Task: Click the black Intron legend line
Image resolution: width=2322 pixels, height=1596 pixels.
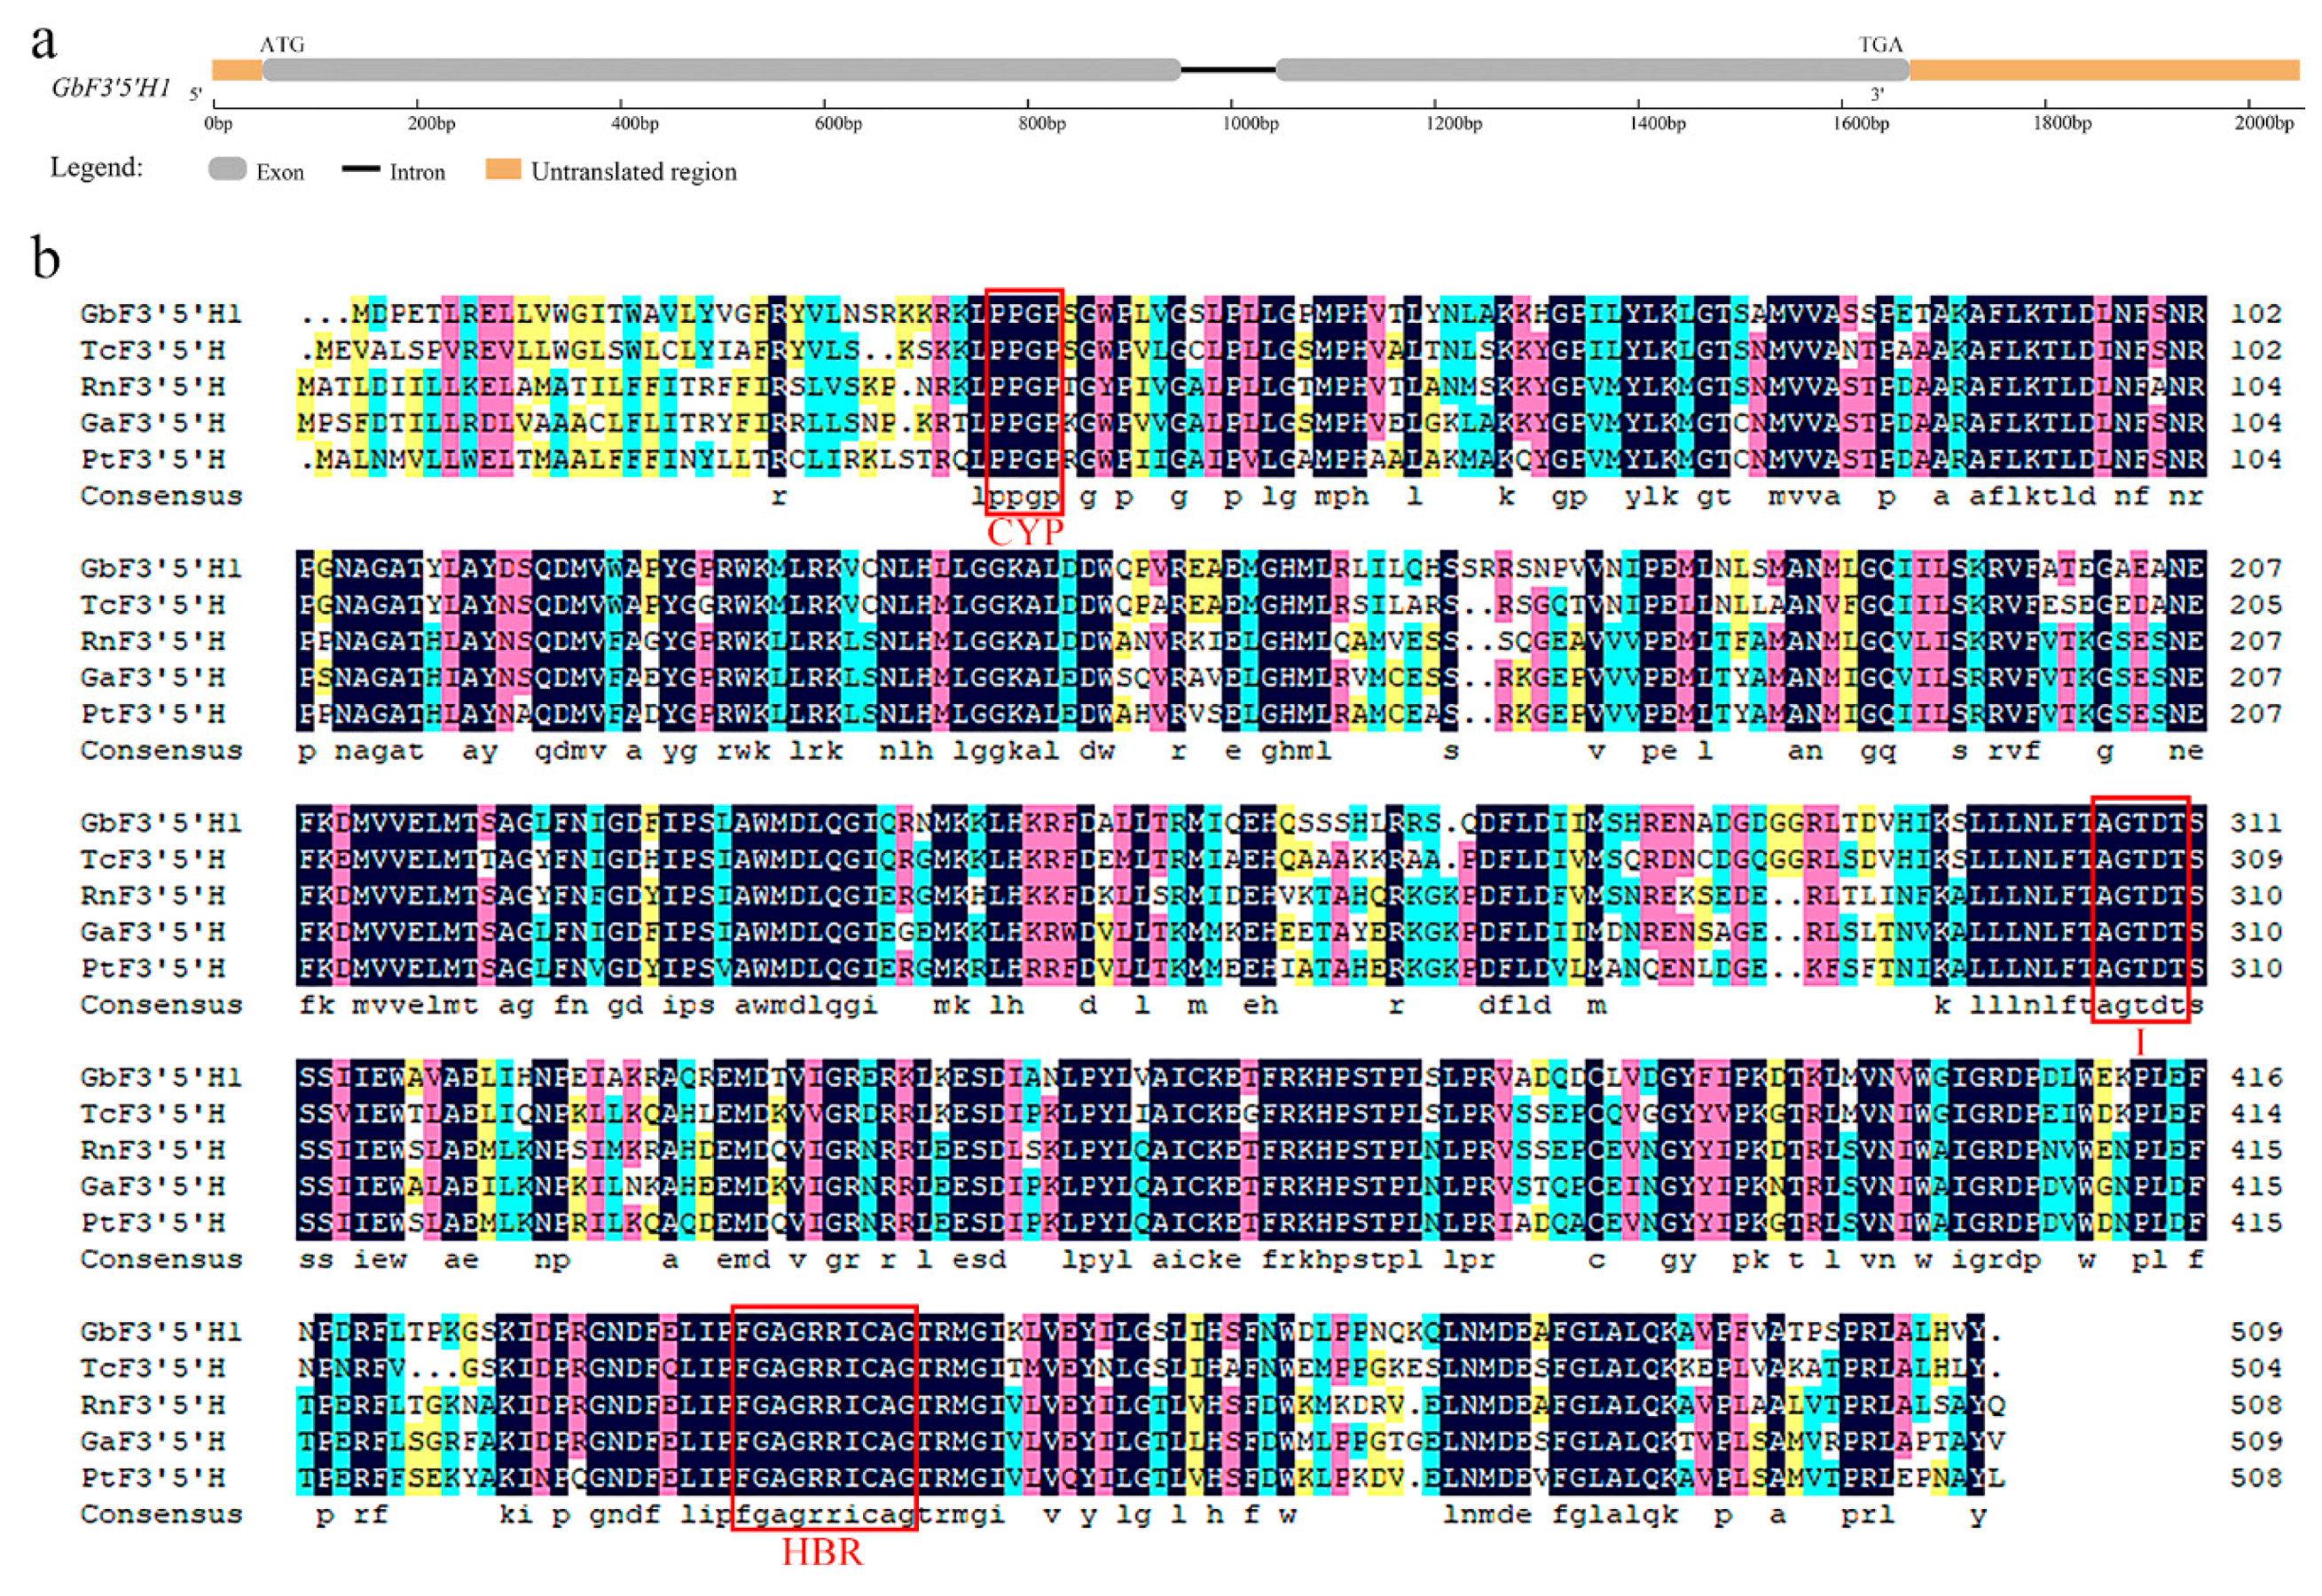Action: tap(361, 169)
